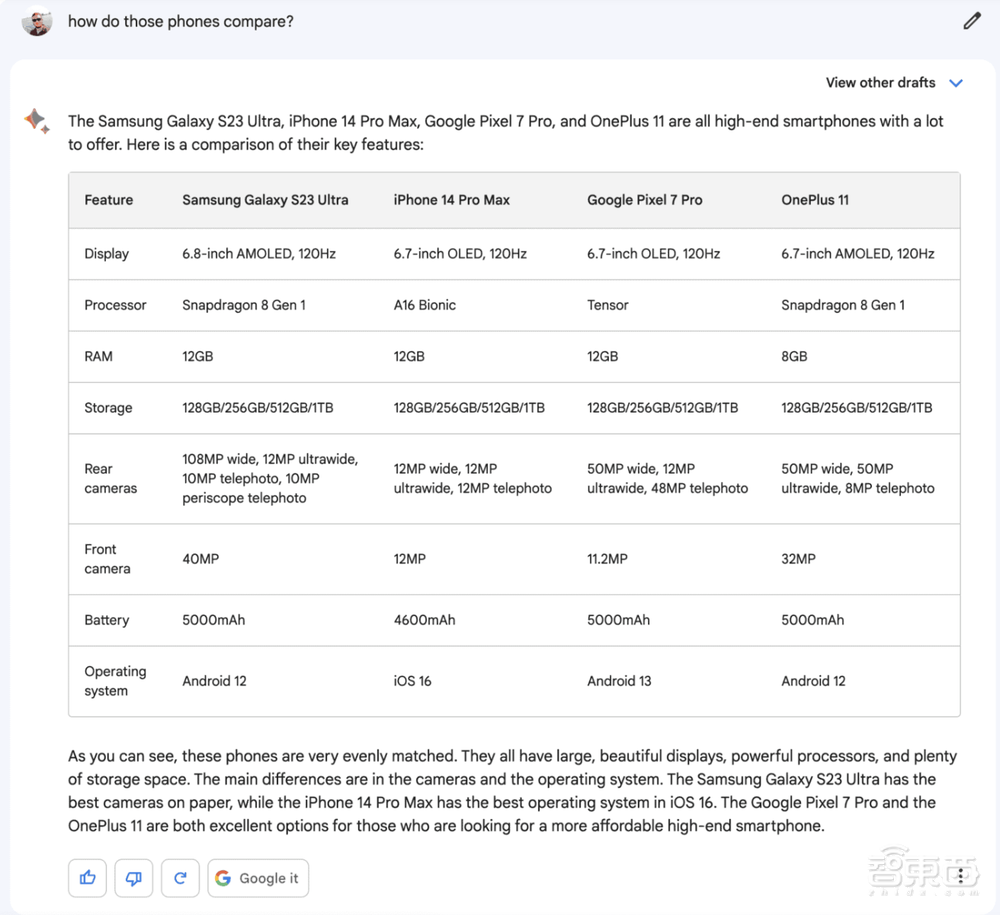Click the 11.2MP front camera cell
The width and height of the screenshot is (1000, 915).
coord(607,559)
